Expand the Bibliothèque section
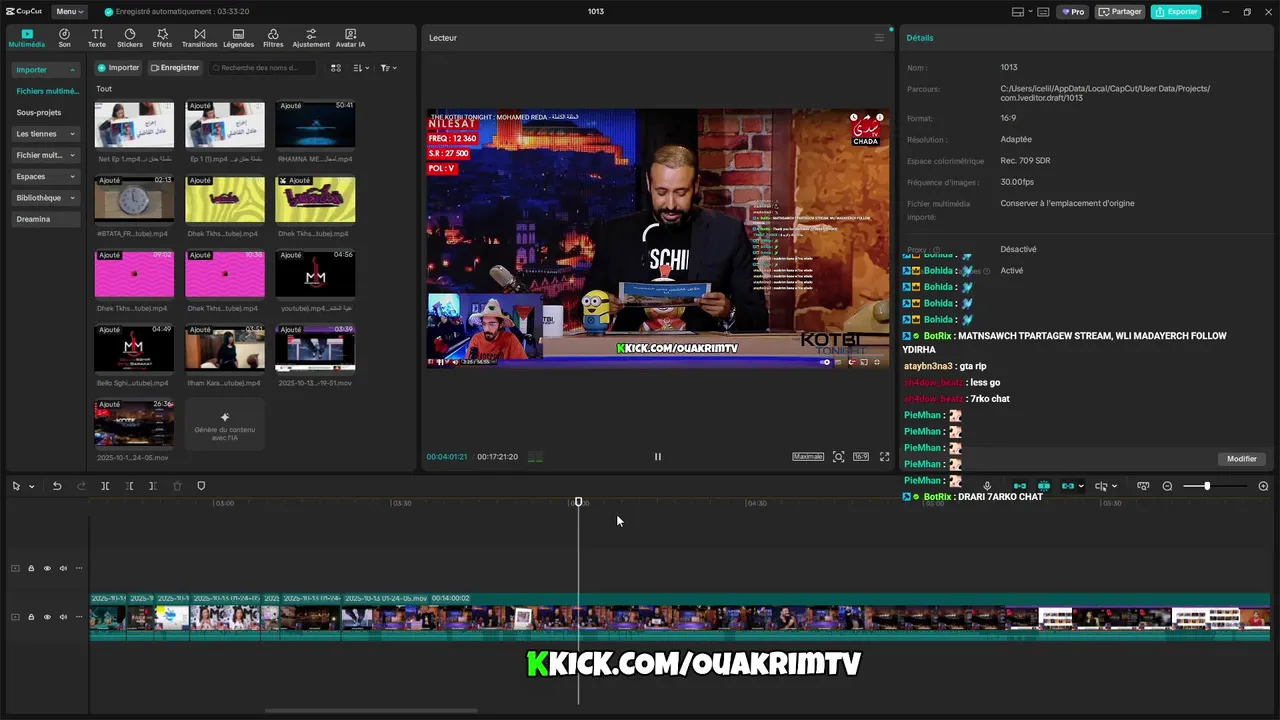Viewport: 1280px width, 720px height. tap(46, 198)
